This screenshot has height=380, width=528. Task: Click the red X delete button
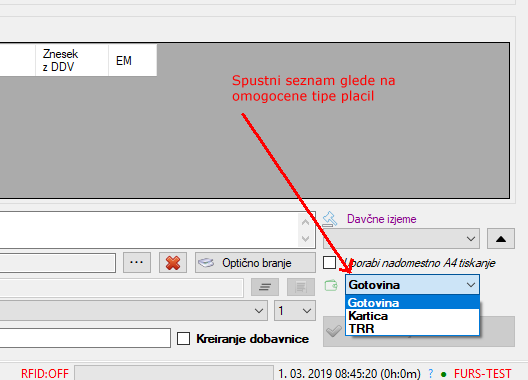(173, 263)
